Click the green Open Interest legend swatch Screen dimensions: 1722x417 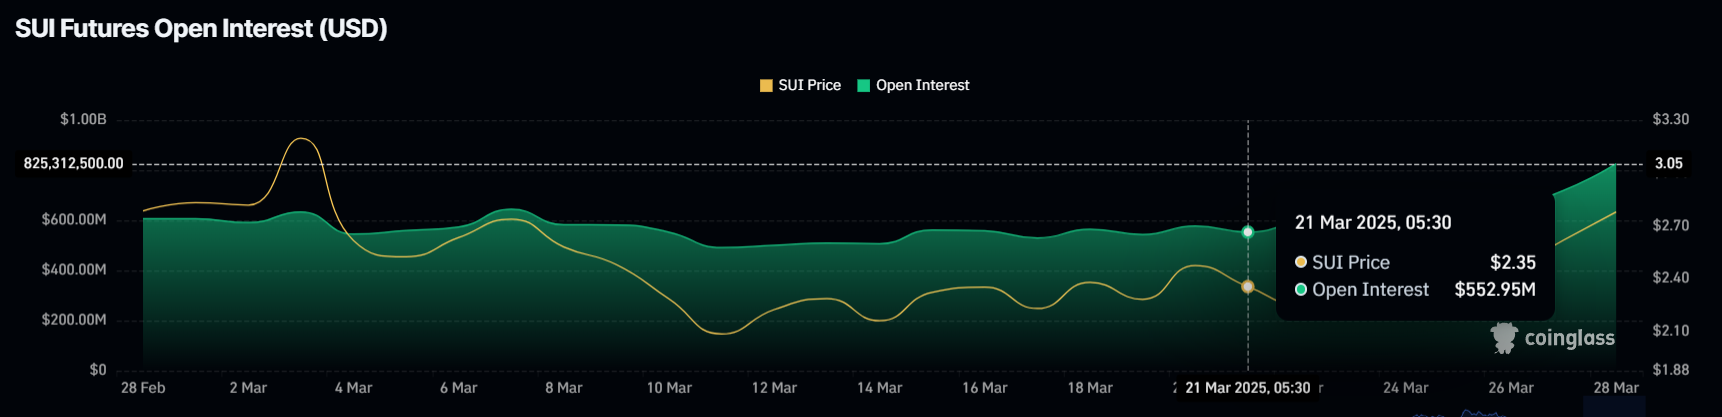[863, 85]
